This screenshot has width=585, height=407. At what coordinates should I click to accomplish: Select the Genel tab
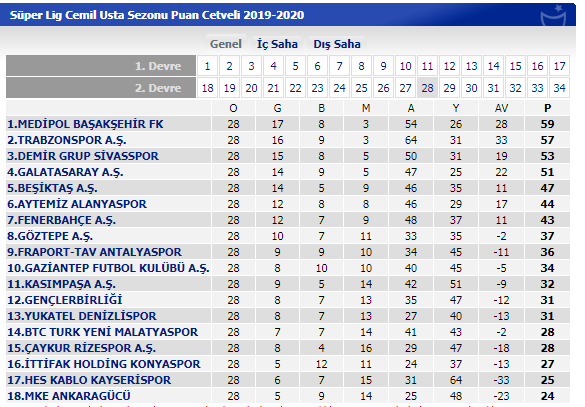point(226,44)
